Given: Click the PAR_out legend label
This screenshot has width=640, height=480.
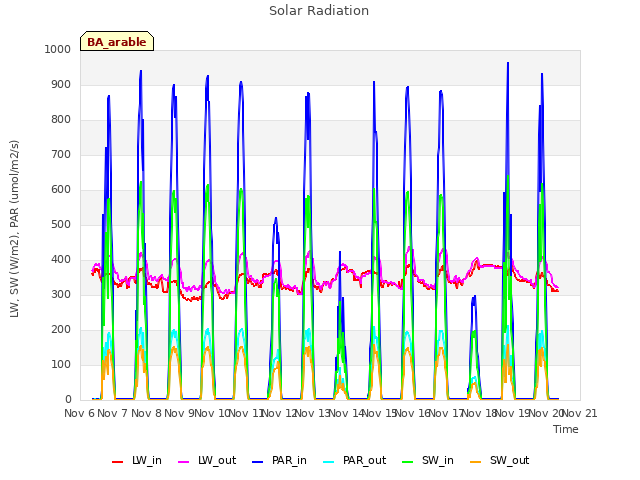Looking at the screenshot, I should (364, 461).
